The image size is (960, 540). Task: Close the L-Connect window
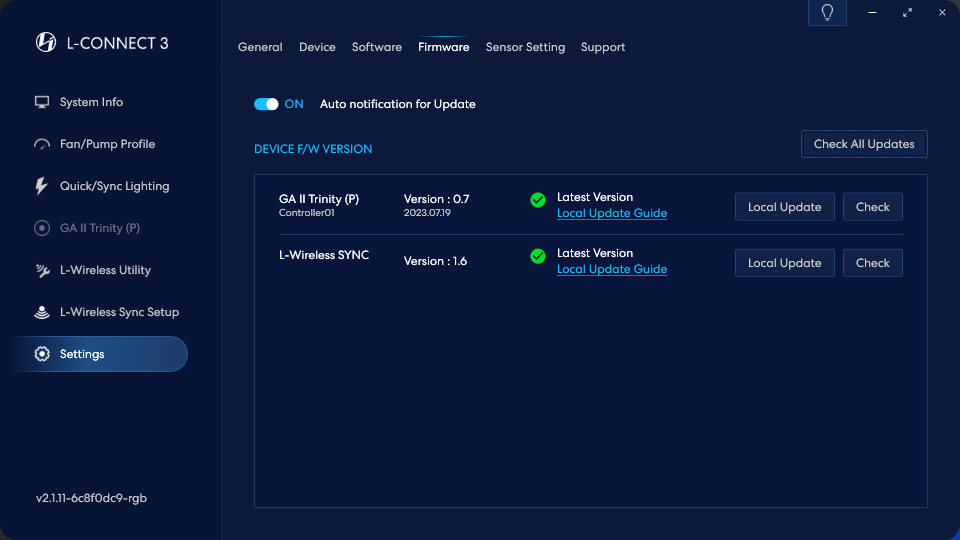(x=942, y=12)
